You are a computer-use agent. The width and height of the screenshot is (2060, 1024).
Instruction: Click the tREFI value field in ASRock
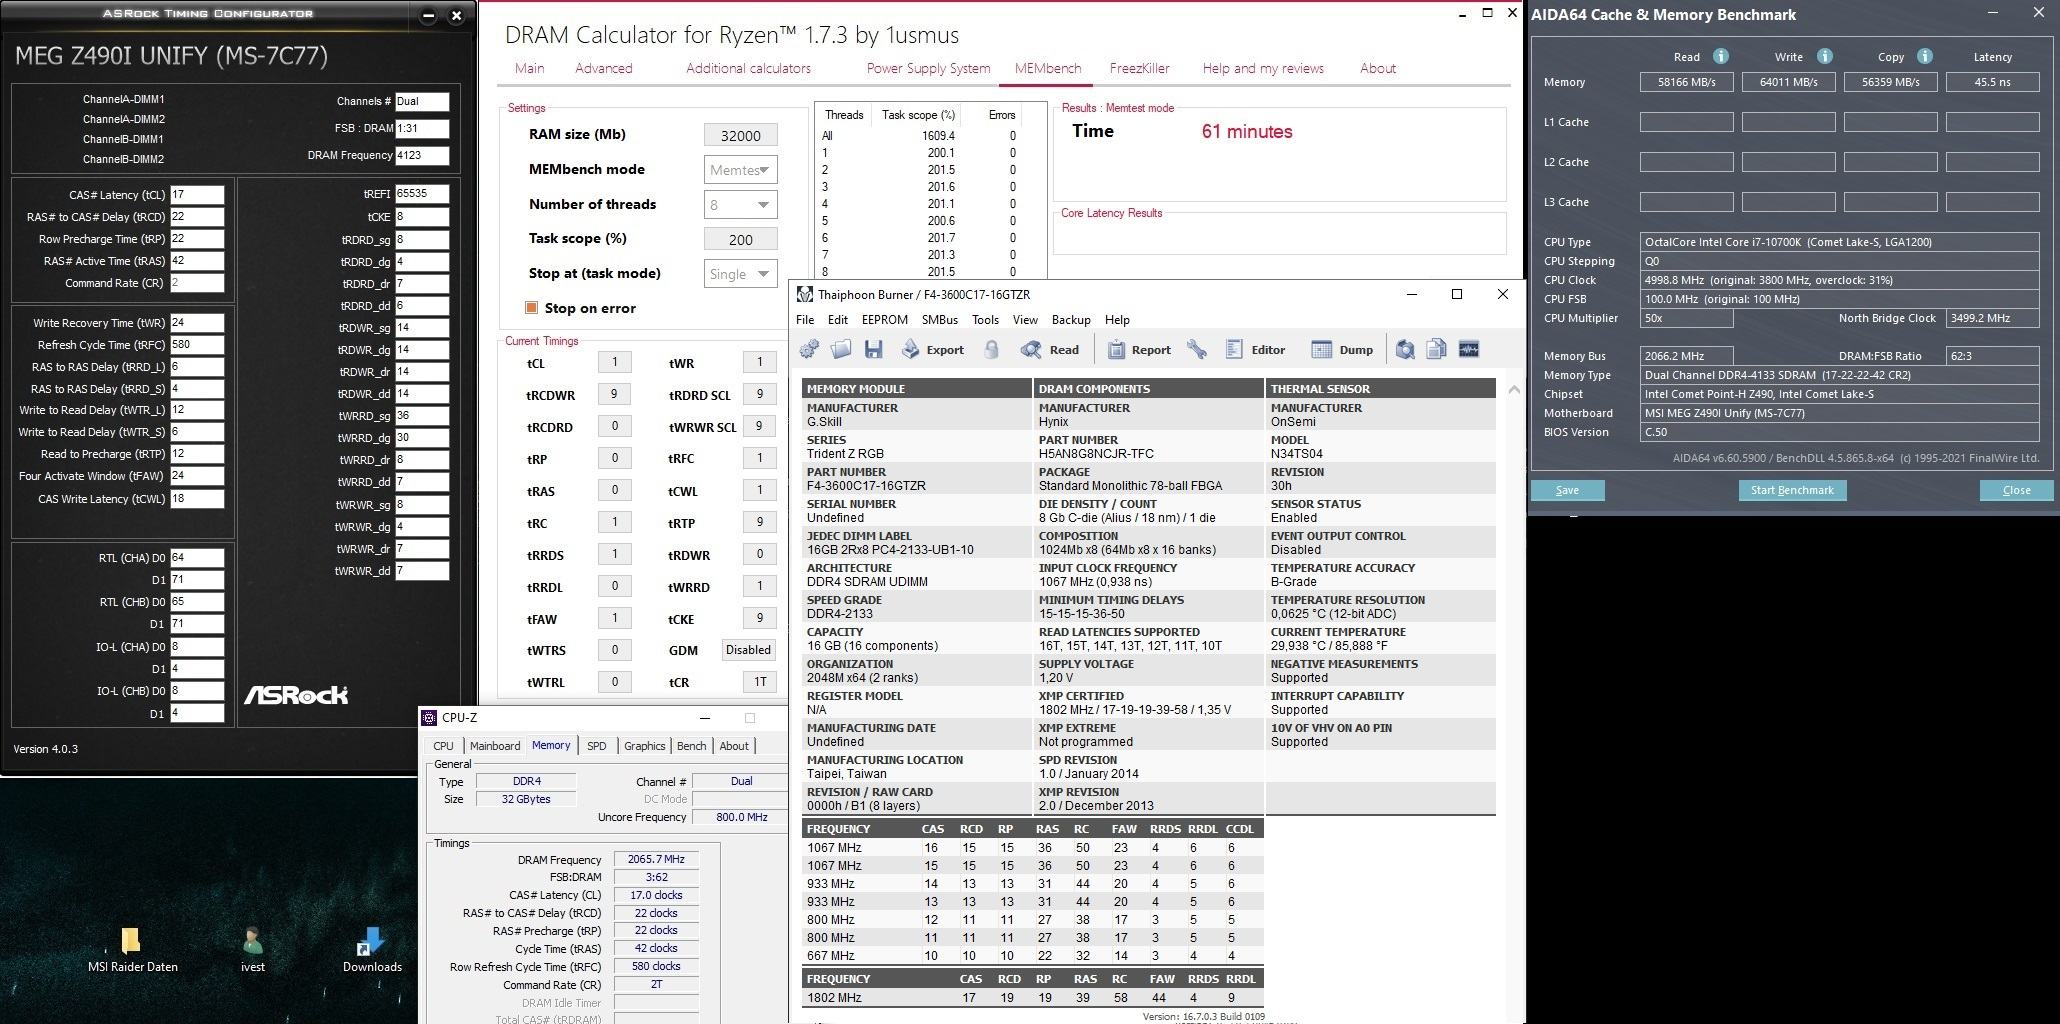(422, 194)
